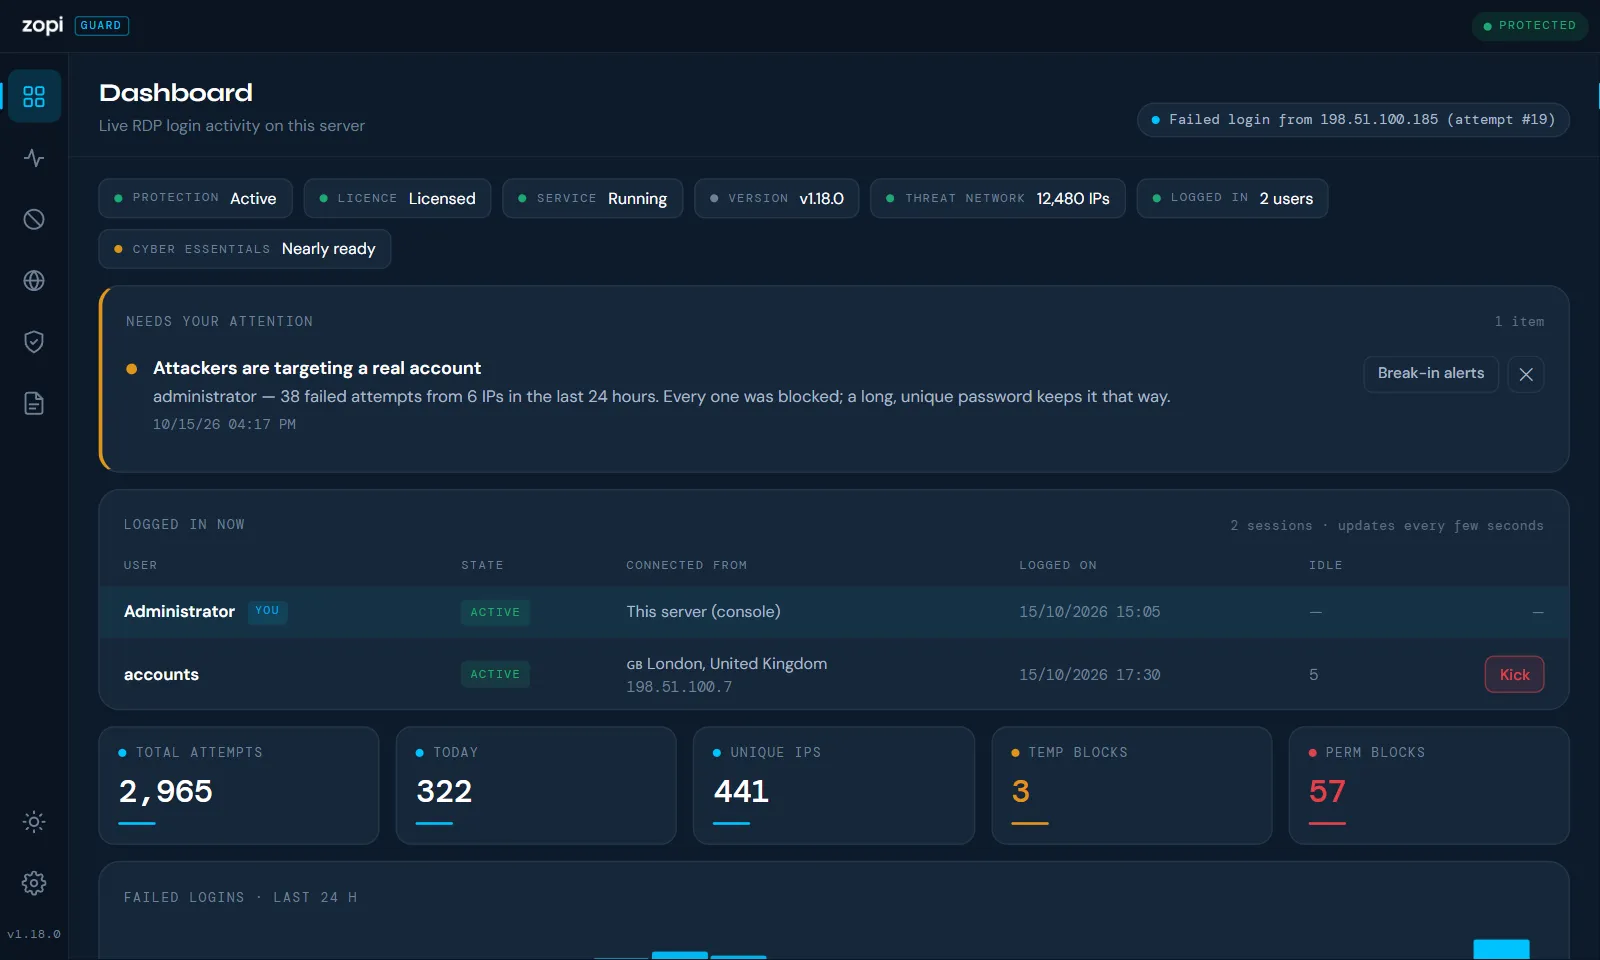Click the v1.18.0 label in sidebar bottom

(34, 934)
